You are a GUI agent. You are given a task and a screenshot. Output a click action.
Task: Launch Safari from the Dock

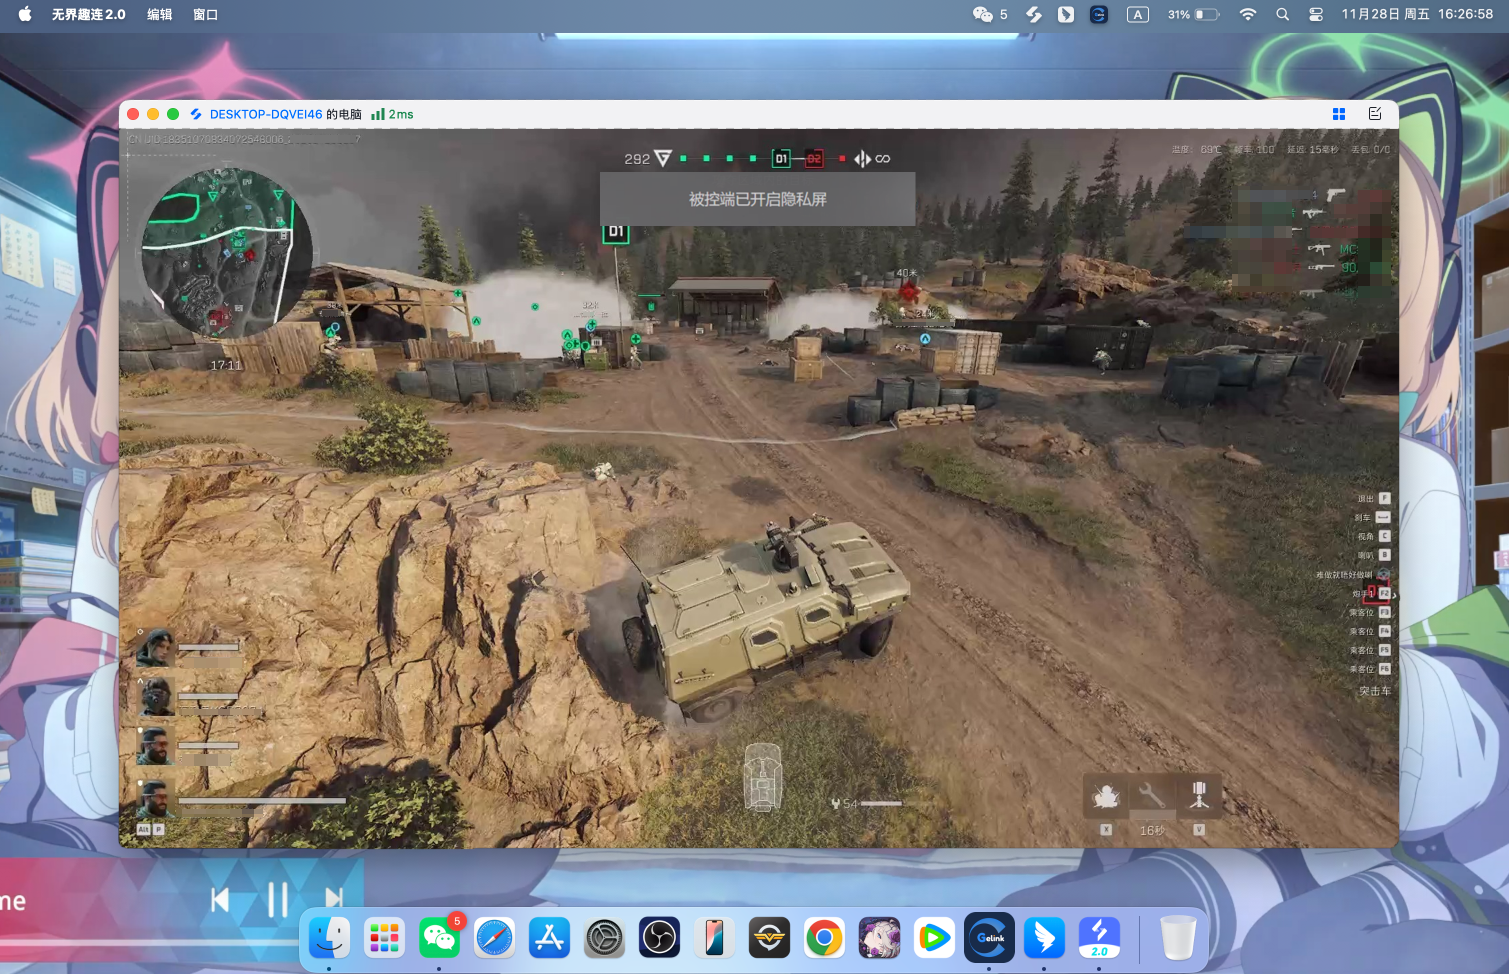tap(495, 938)
